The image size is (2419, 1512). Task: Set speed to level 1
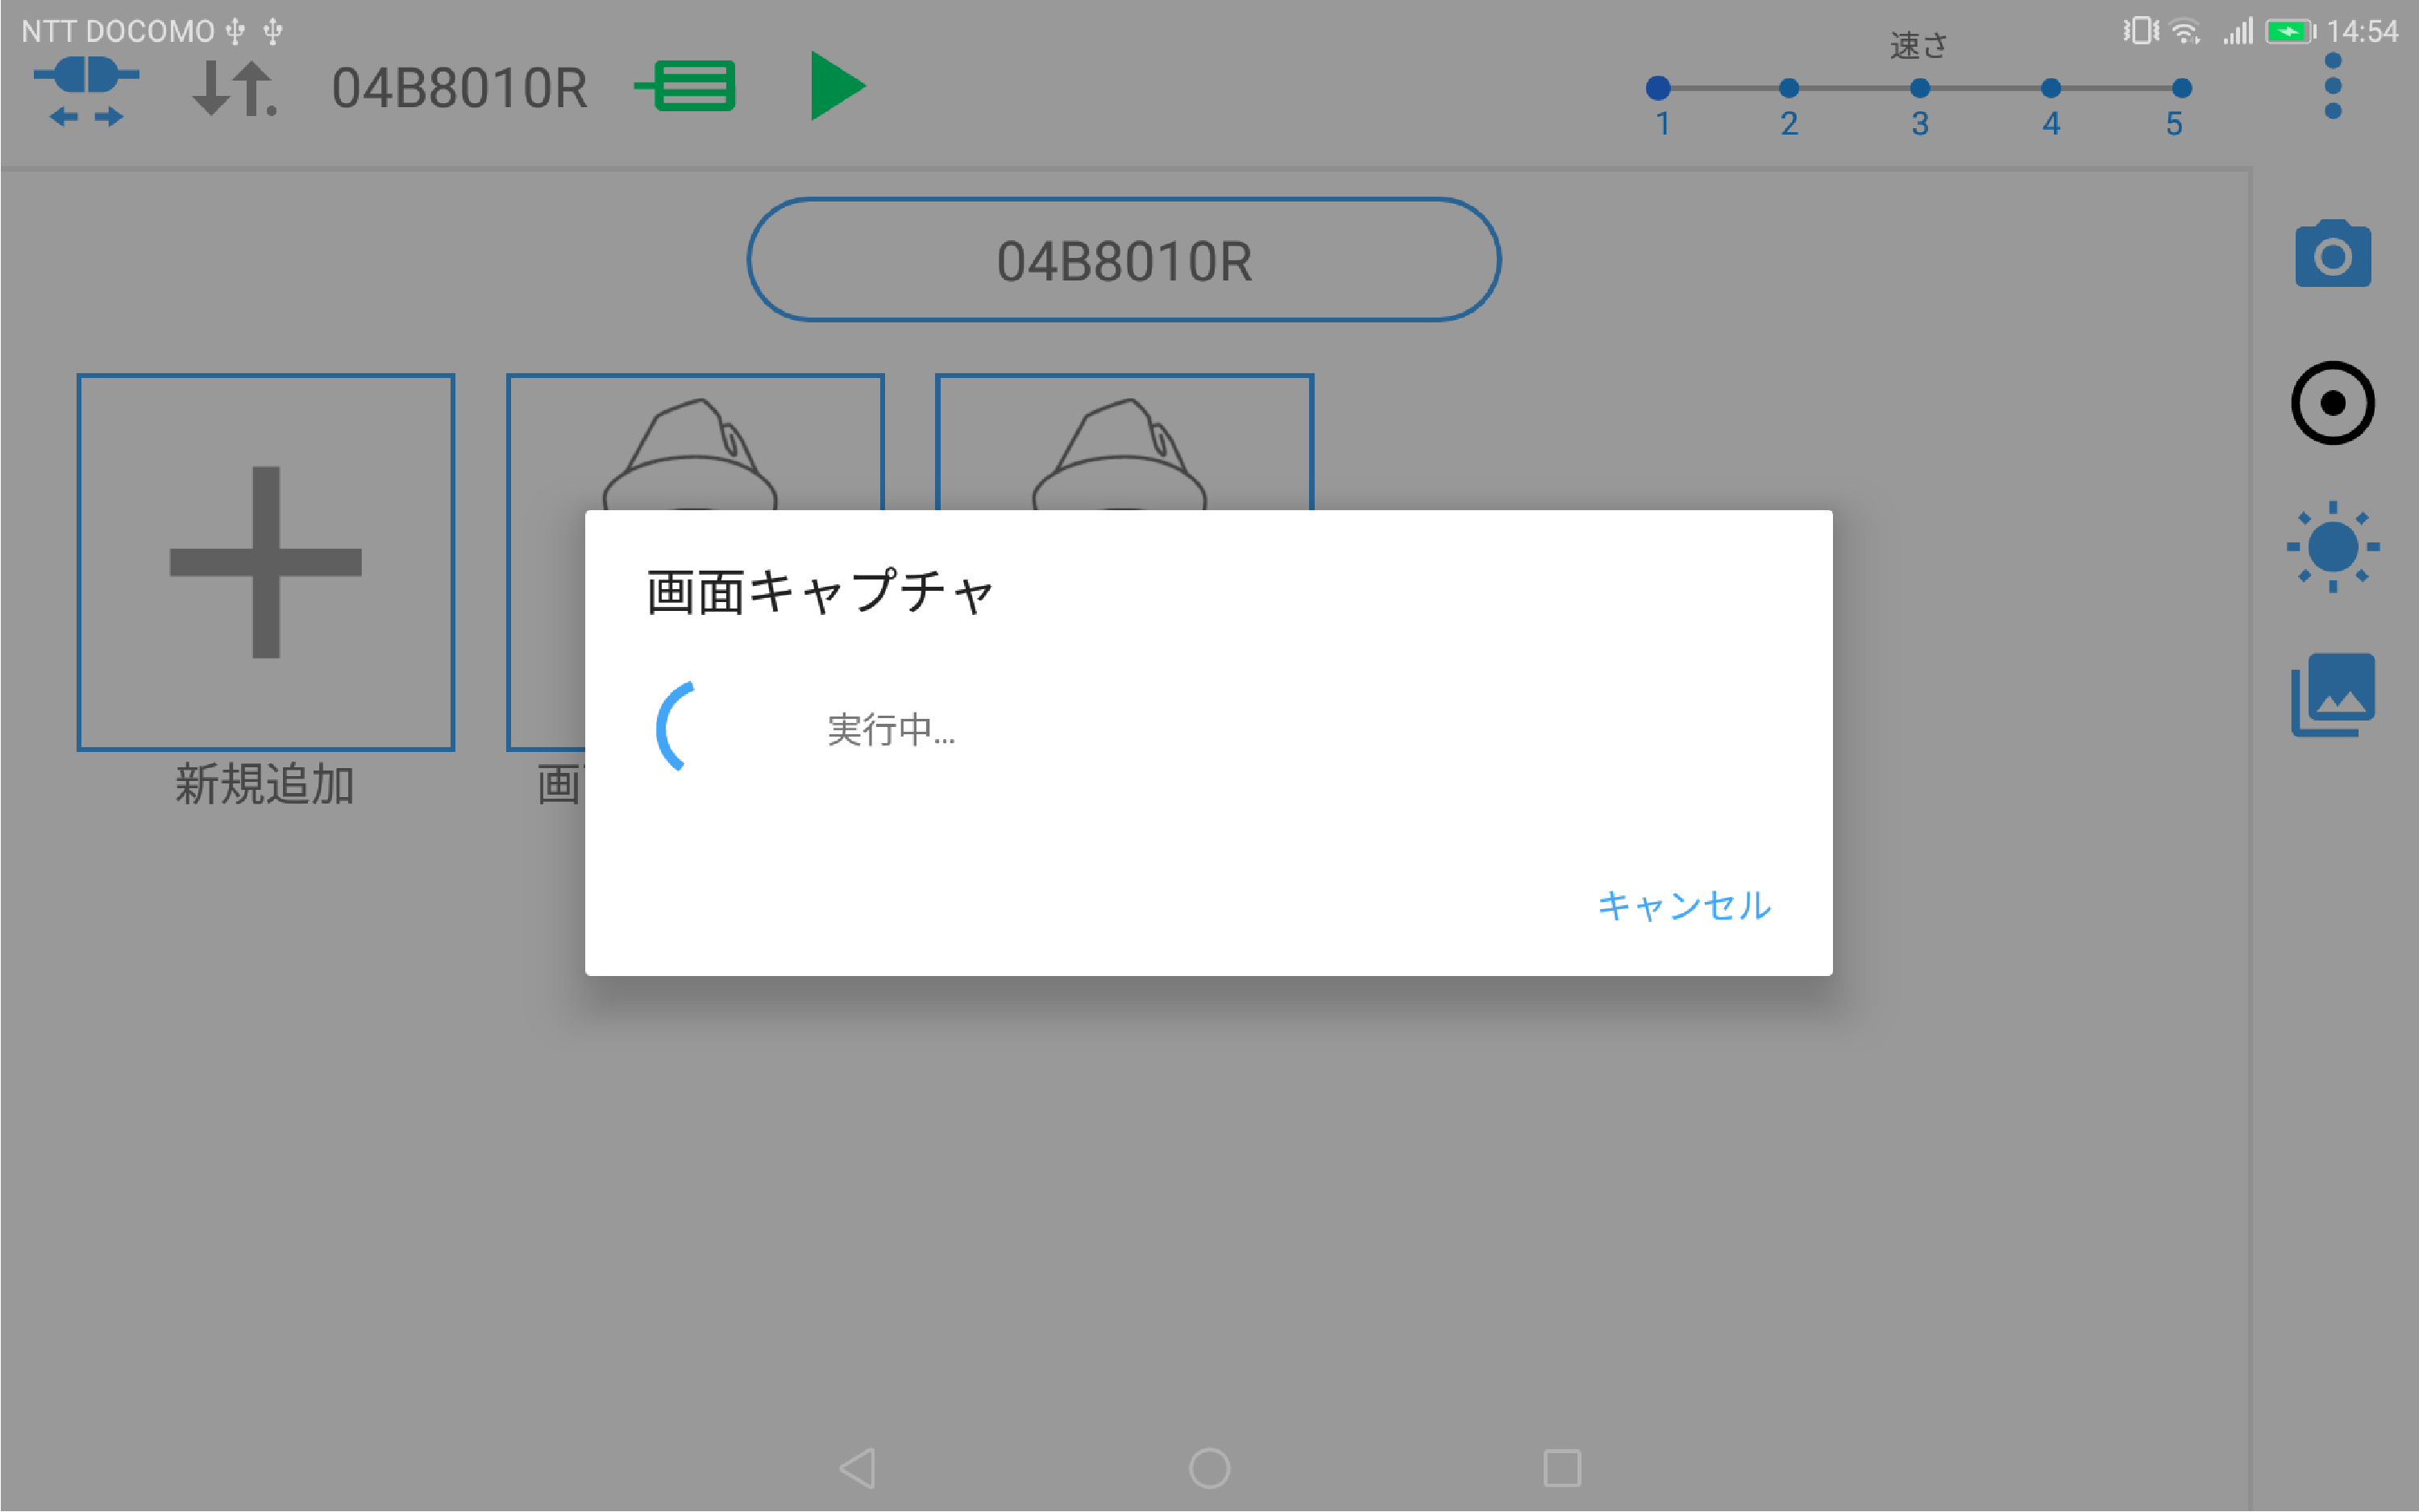(x=1658, y=89)
